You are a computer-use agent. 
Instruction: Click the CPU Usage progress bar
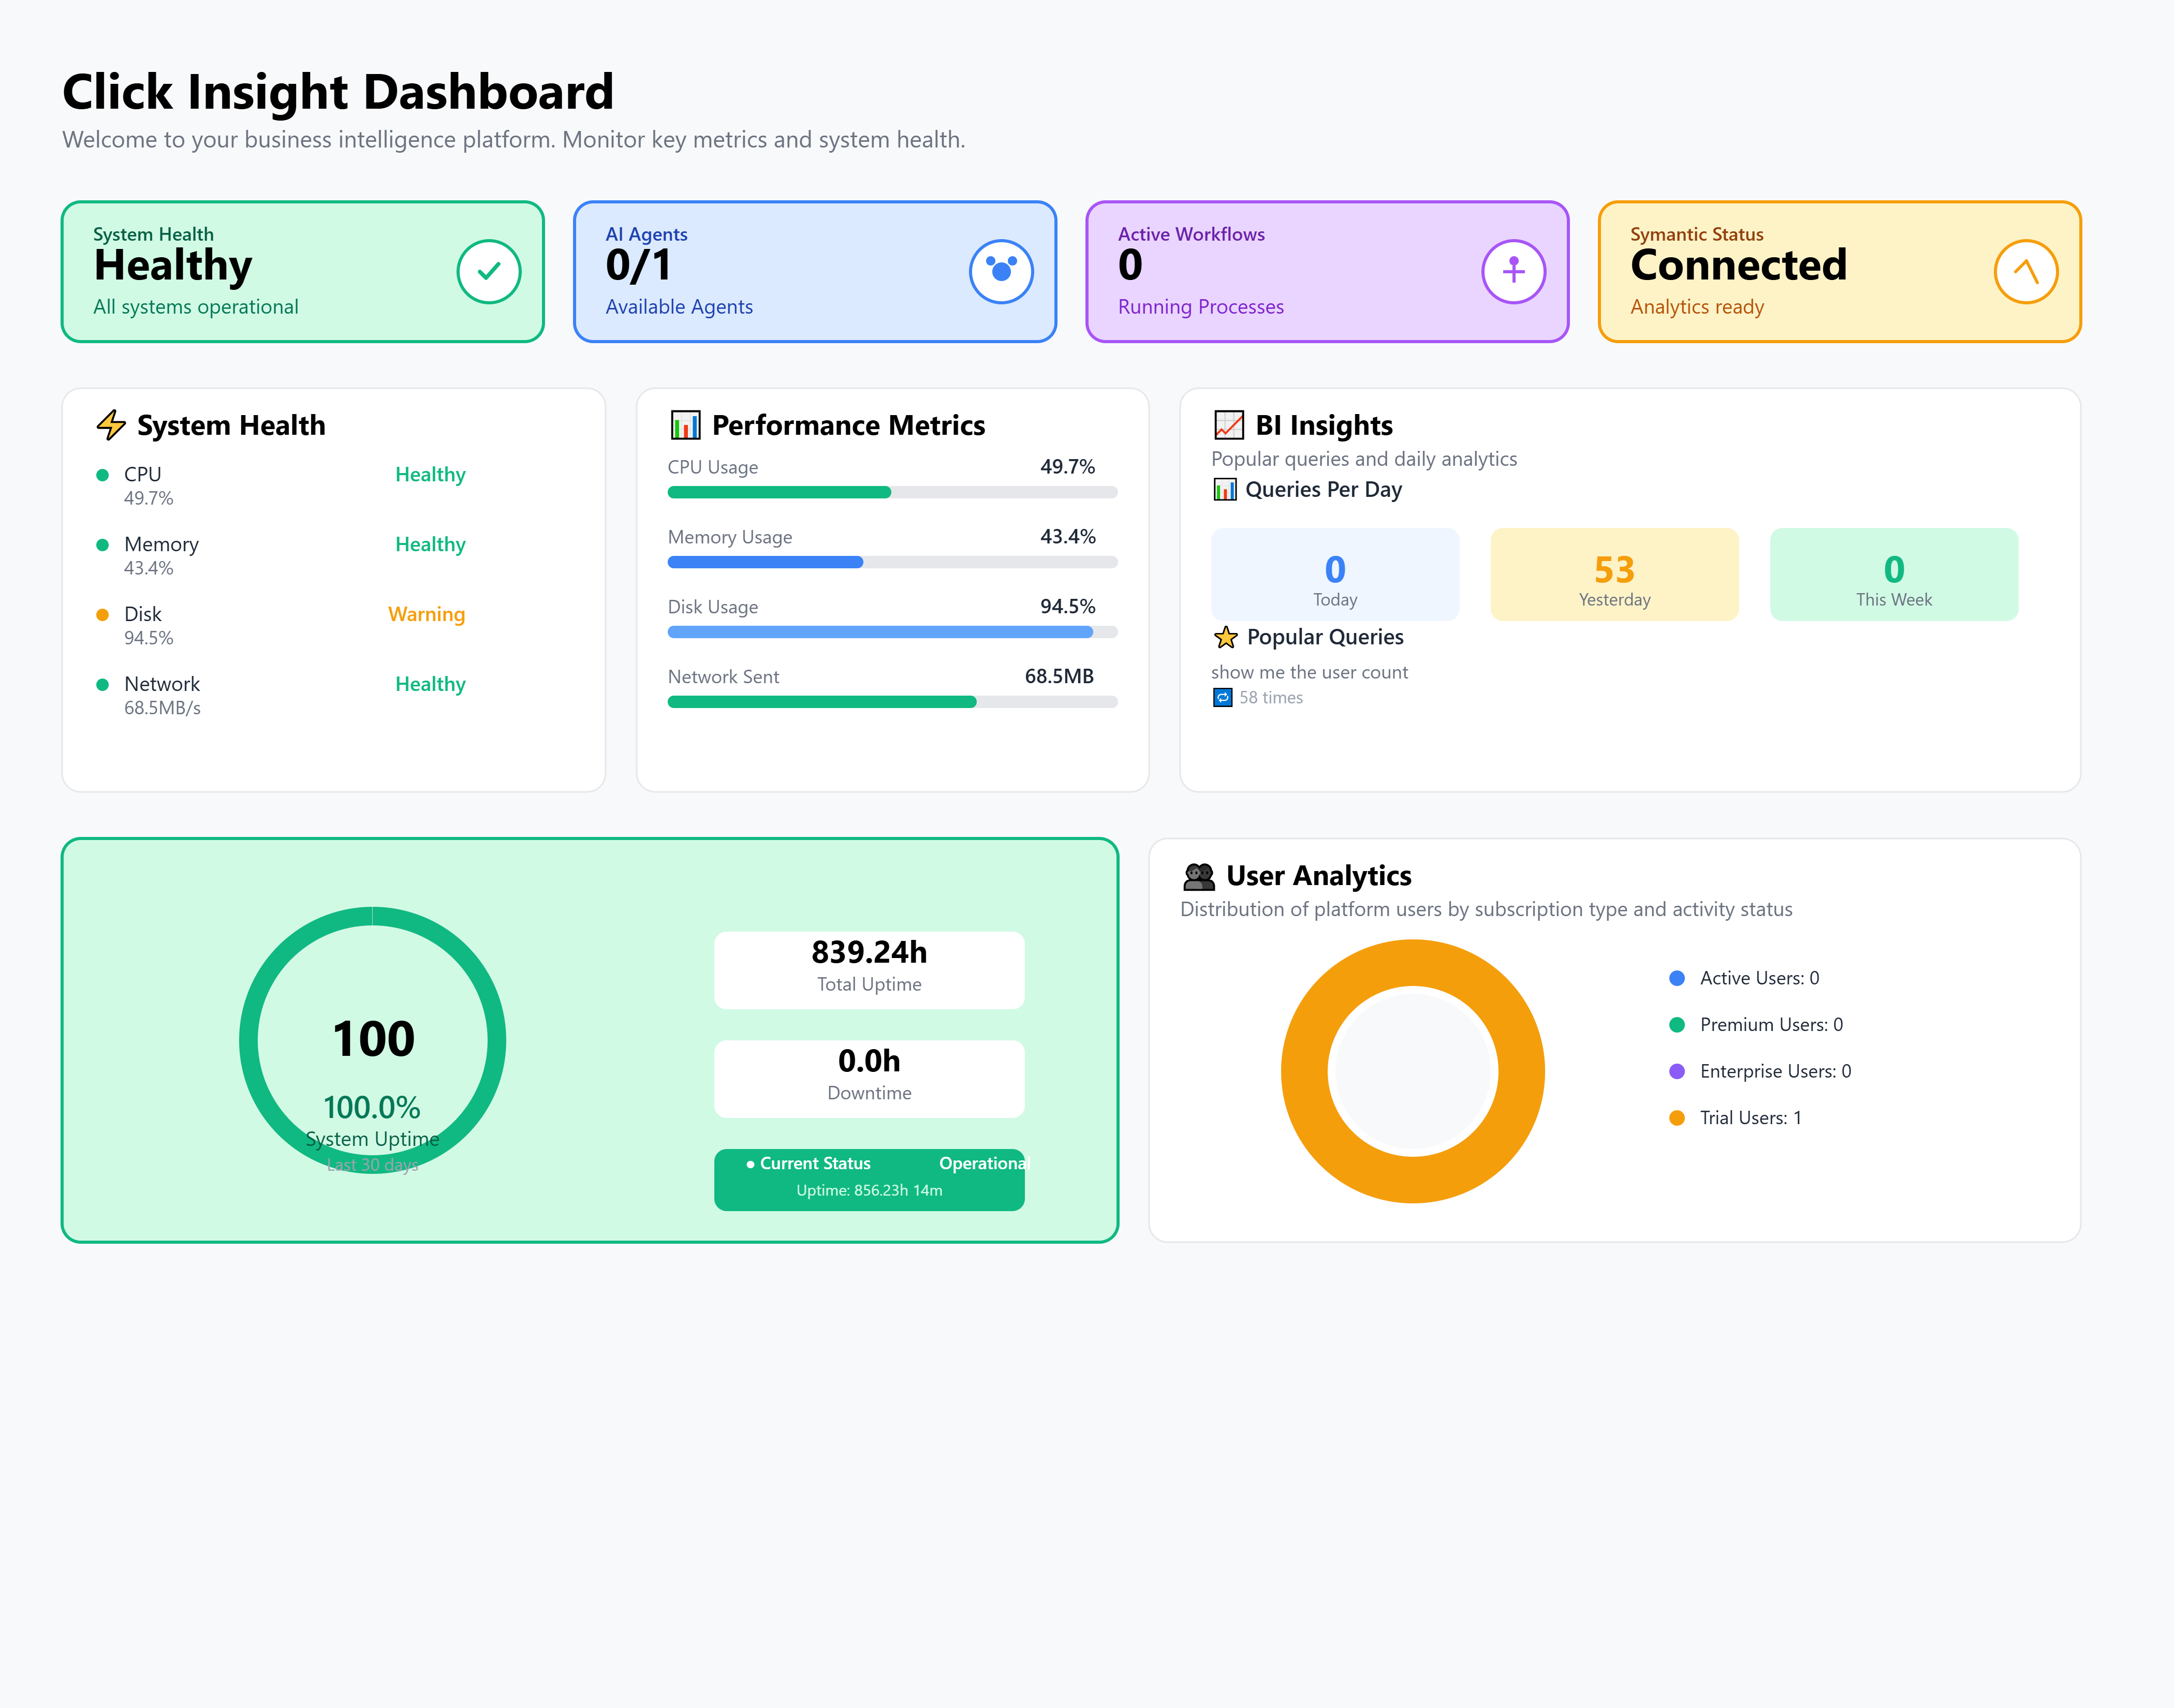(x=892, y=492)
